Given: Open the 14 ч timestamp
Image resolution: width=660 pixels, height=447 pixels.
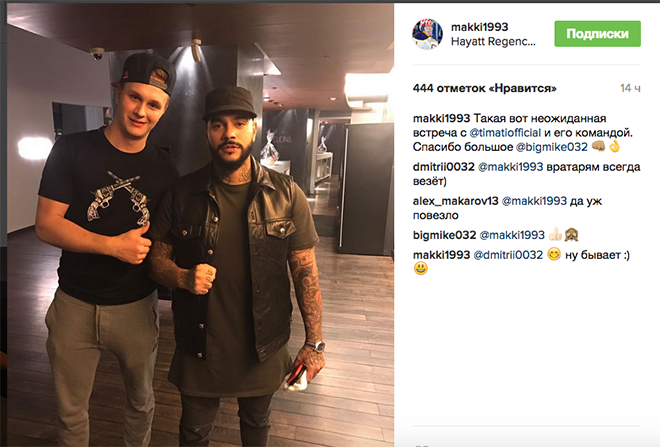Looking at the screenshot, I should (630, 88).
